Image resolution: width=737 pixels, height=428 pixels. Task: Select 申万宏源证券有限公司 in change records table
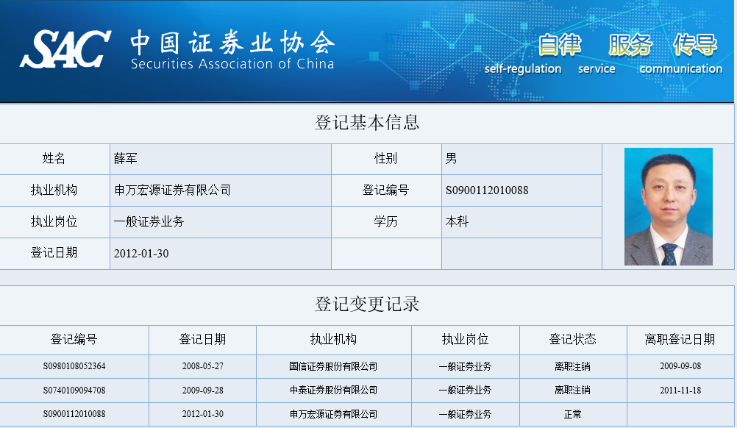point(333,414)
